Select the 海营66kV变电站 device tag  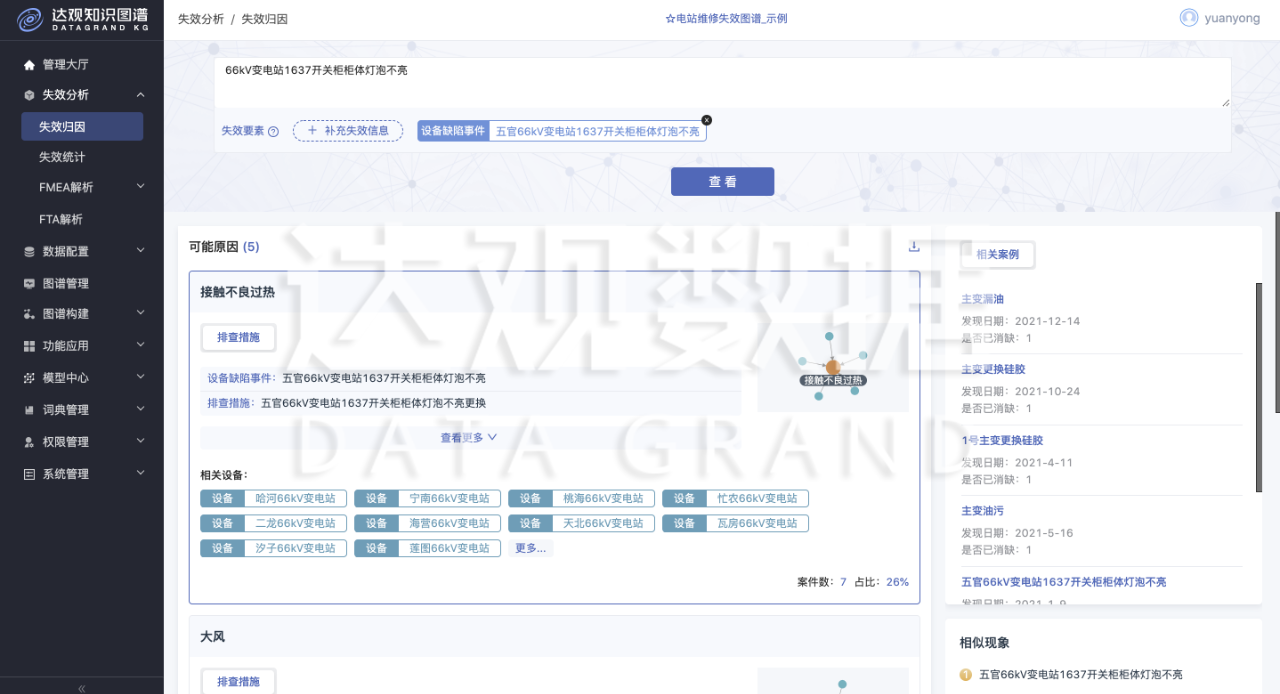[x=428, y=523]
